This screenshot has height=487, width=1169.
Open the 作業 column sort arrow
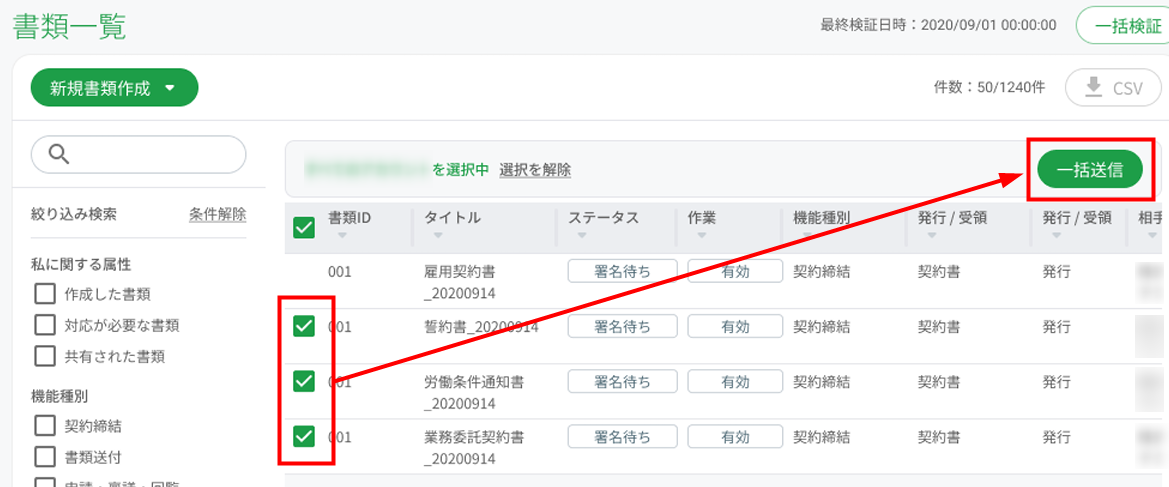(702, 236)
